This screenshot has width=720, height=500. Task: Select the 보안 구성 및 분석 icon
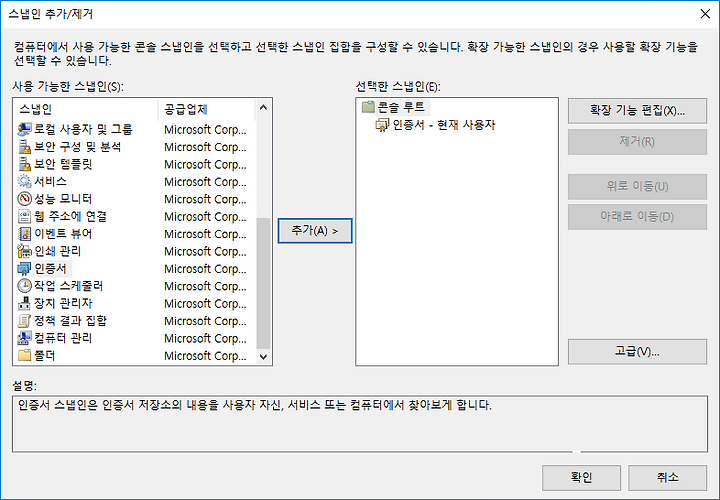24,147
